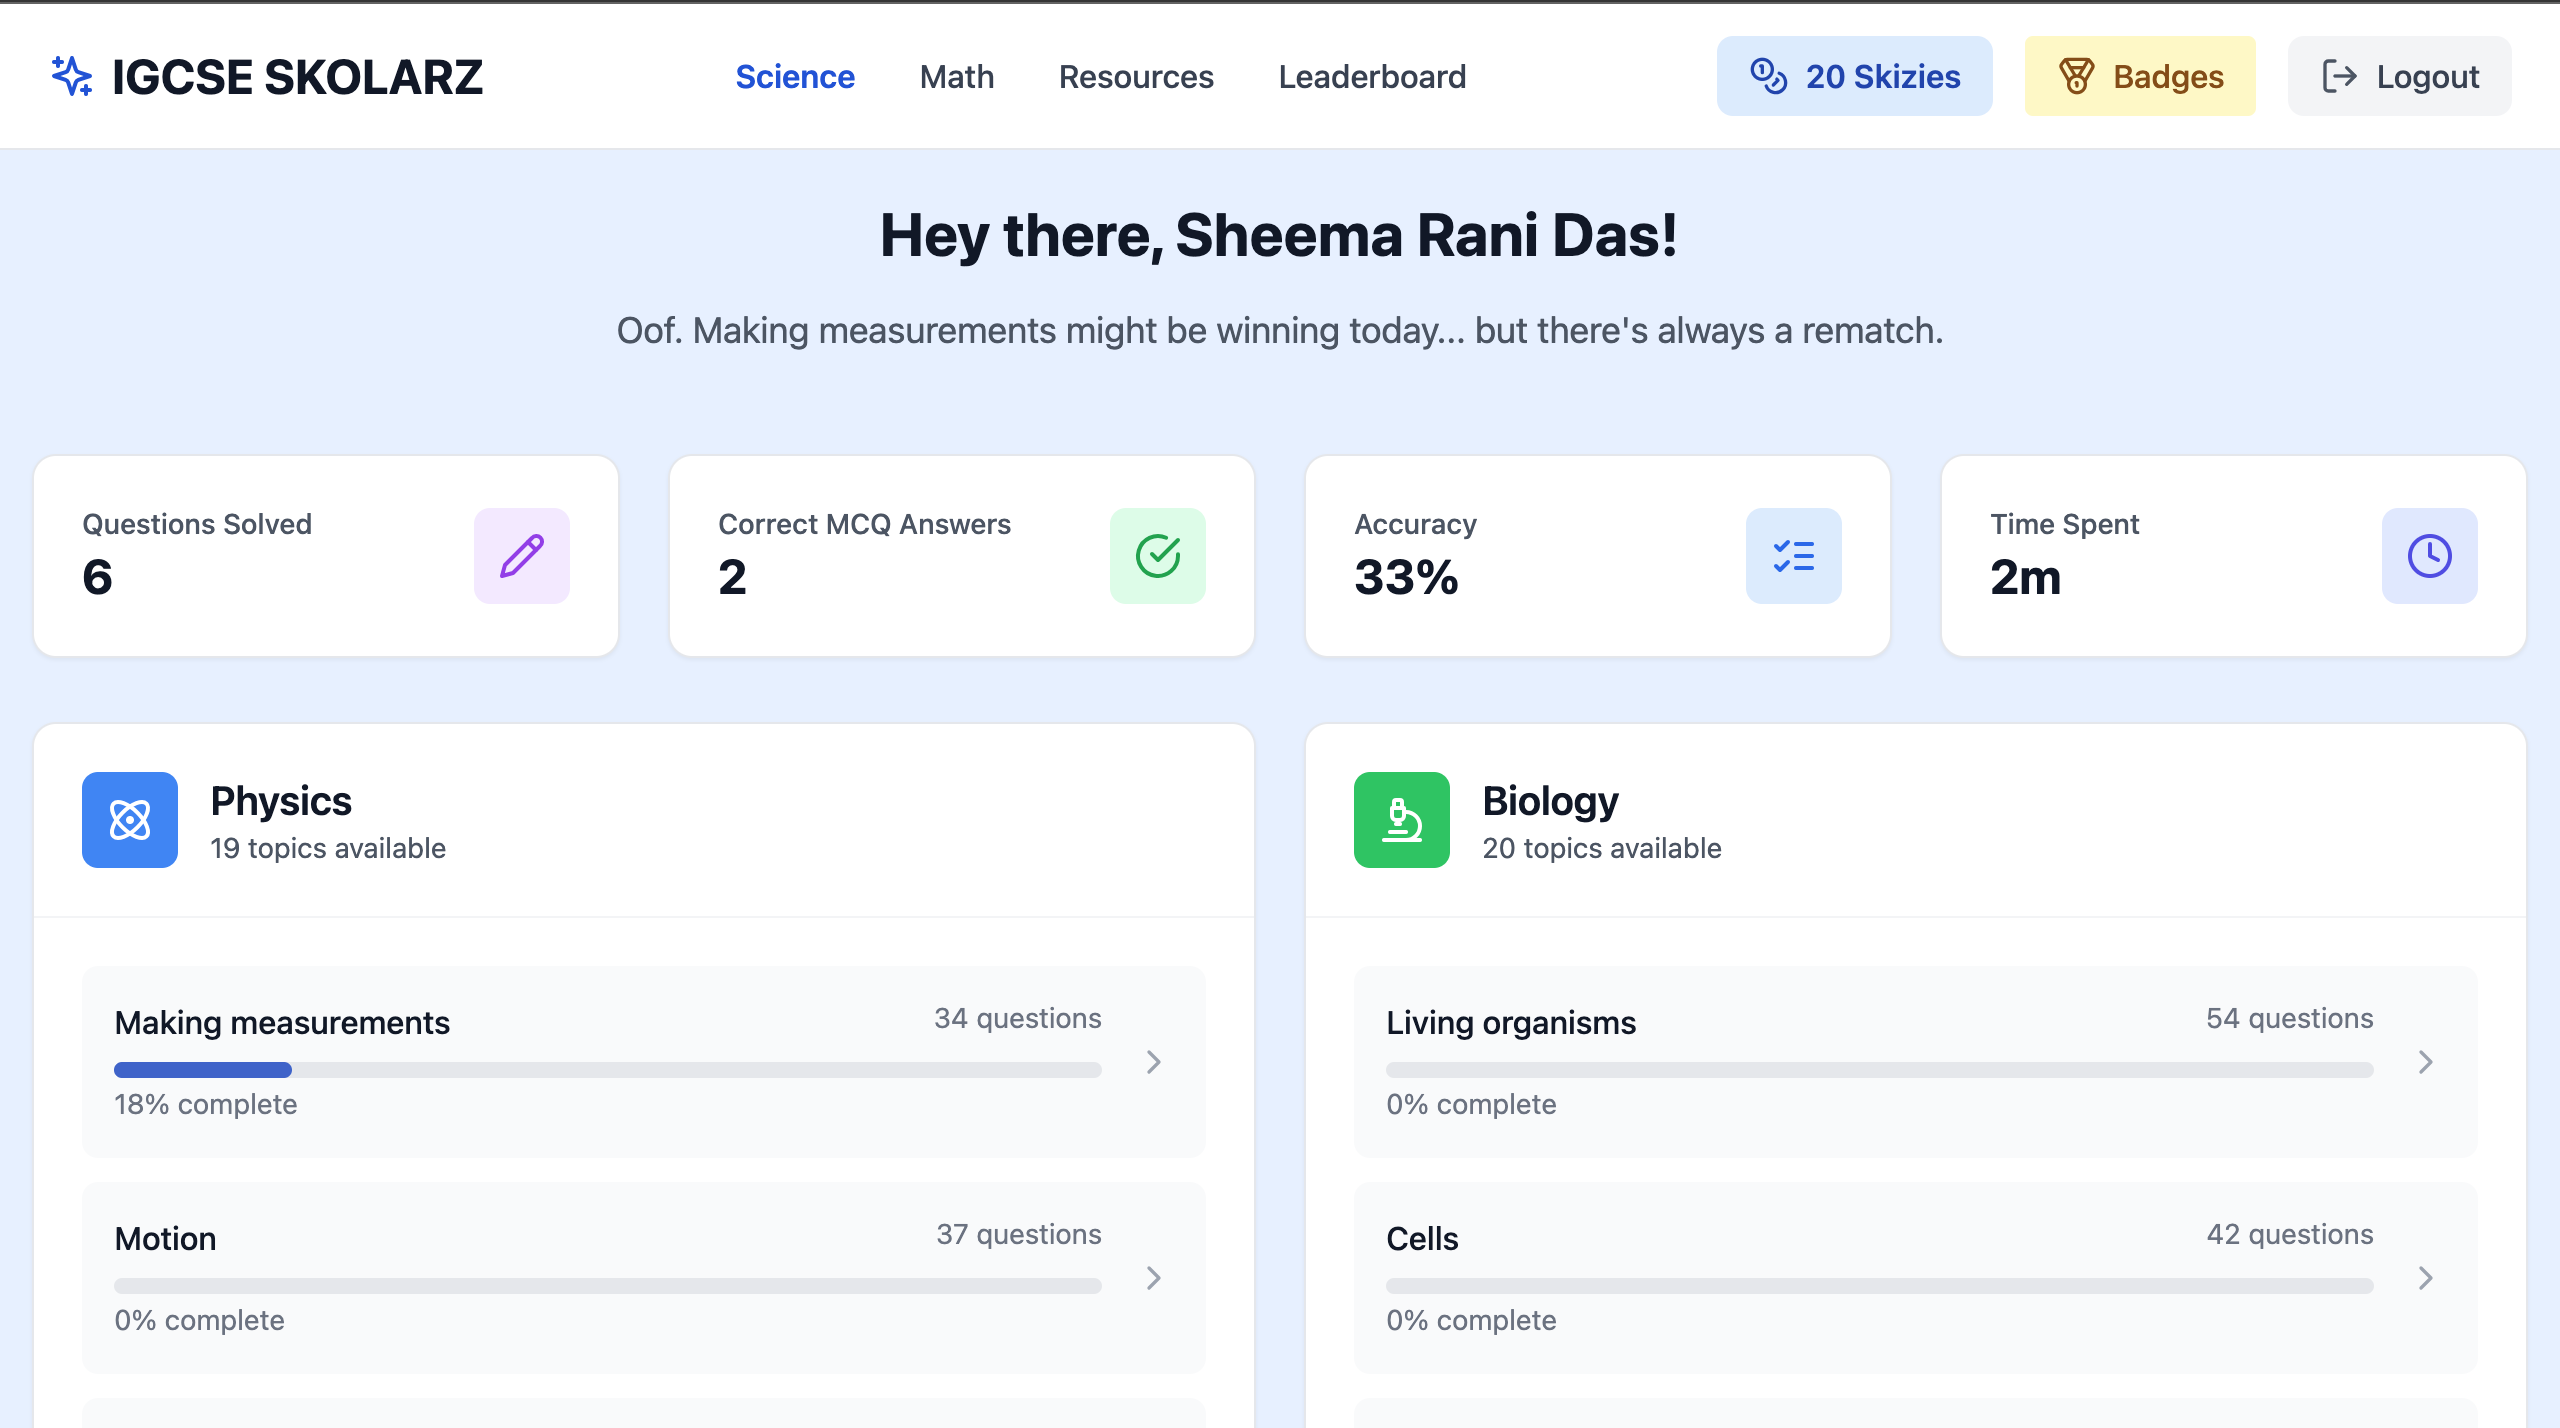
Task: Click the Biology microscope icon
Action: pyautogui.click(x=1402, y=820)
